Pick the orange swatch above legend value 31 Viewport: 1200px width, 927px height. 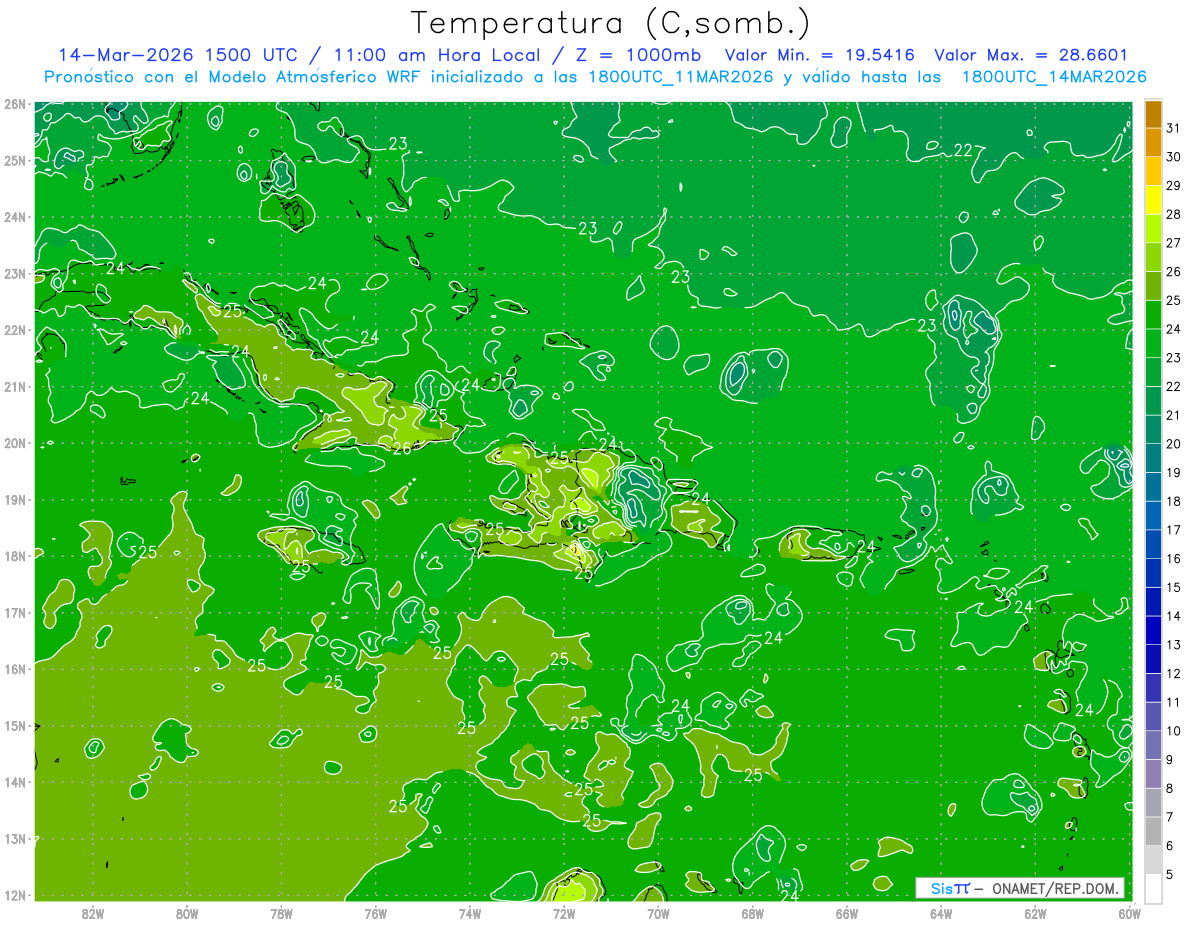point(1153,113)
